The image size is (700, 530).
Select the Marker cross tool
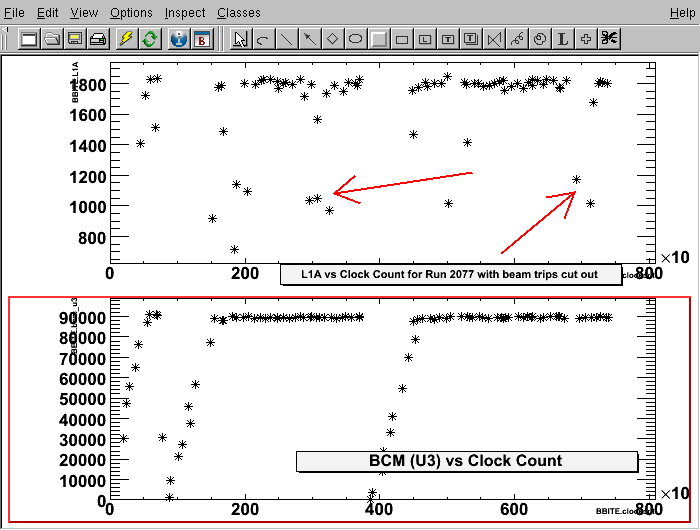pos(587,39)
